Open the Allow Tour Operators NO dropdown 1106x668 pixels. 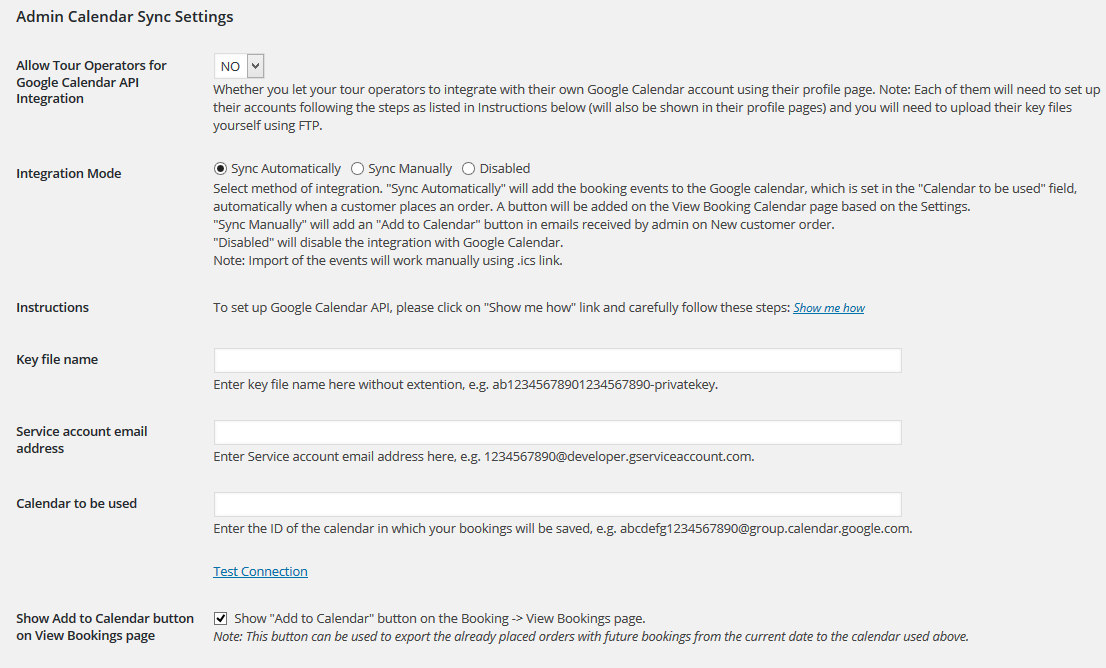(239, 66)
